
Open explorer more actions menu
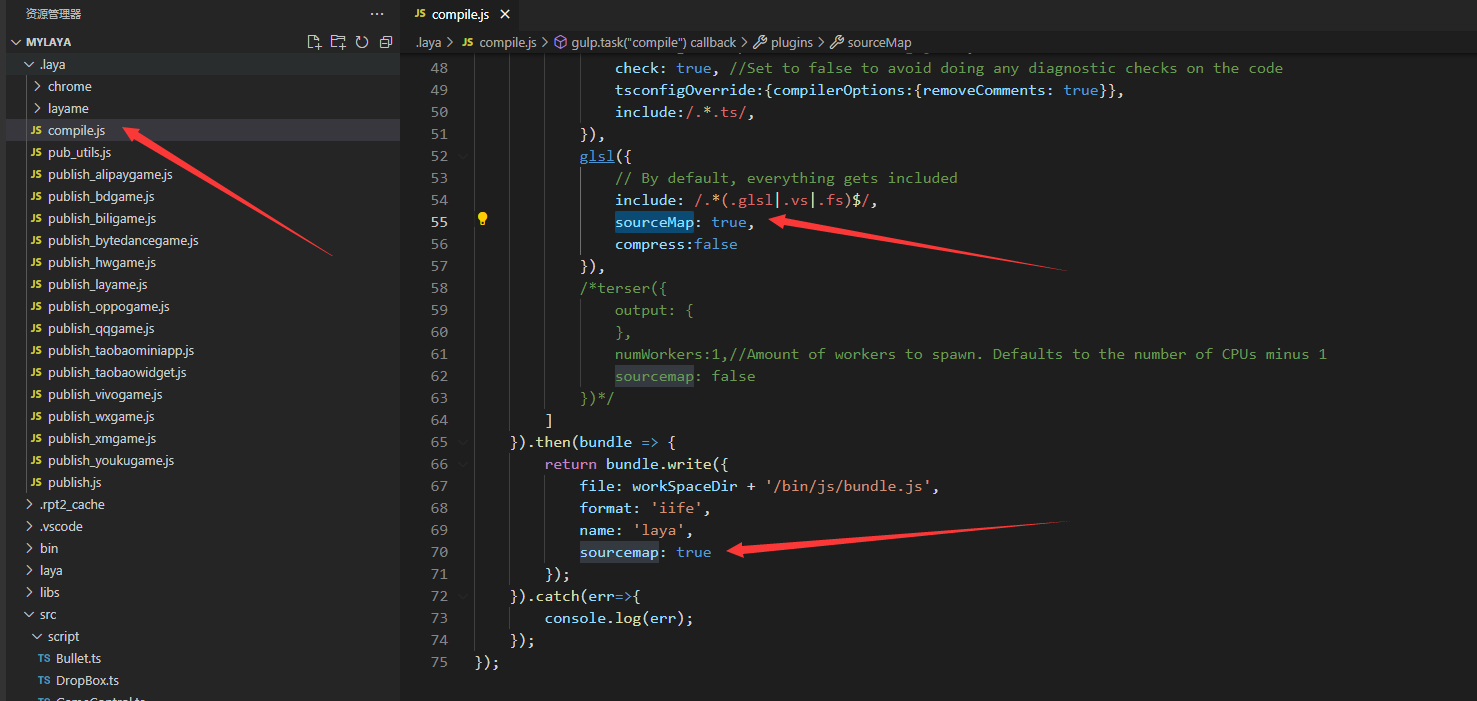[377, 14]
